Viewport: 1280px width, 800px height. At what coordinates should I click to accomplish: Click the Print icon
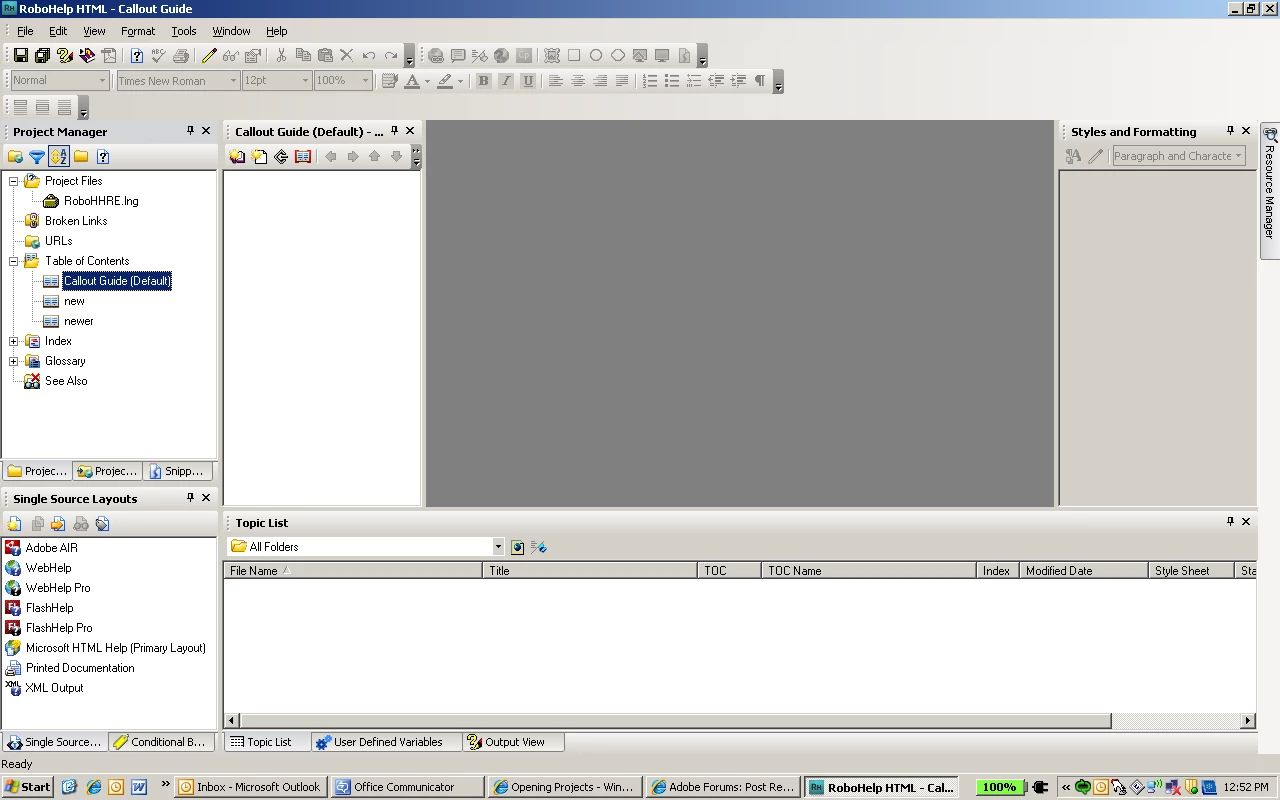[181, 56]
